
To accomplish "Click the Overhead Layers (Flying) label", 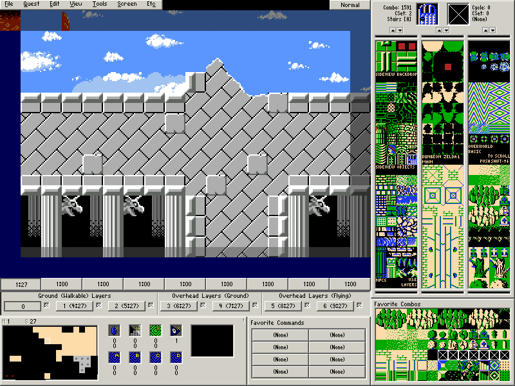I will 315,296.
